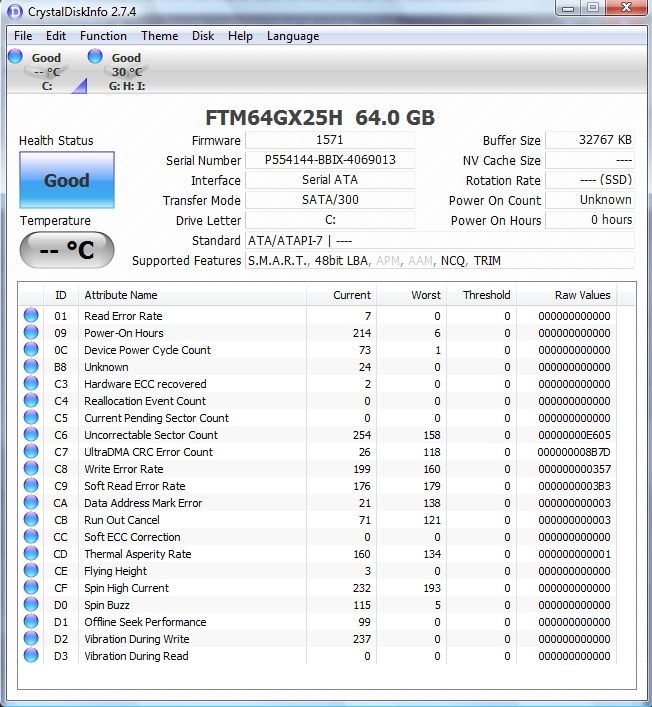This screenshot has height=707, width=652.
Task: Click the Firmware value field 1571
Action: (x=330, y=140)
